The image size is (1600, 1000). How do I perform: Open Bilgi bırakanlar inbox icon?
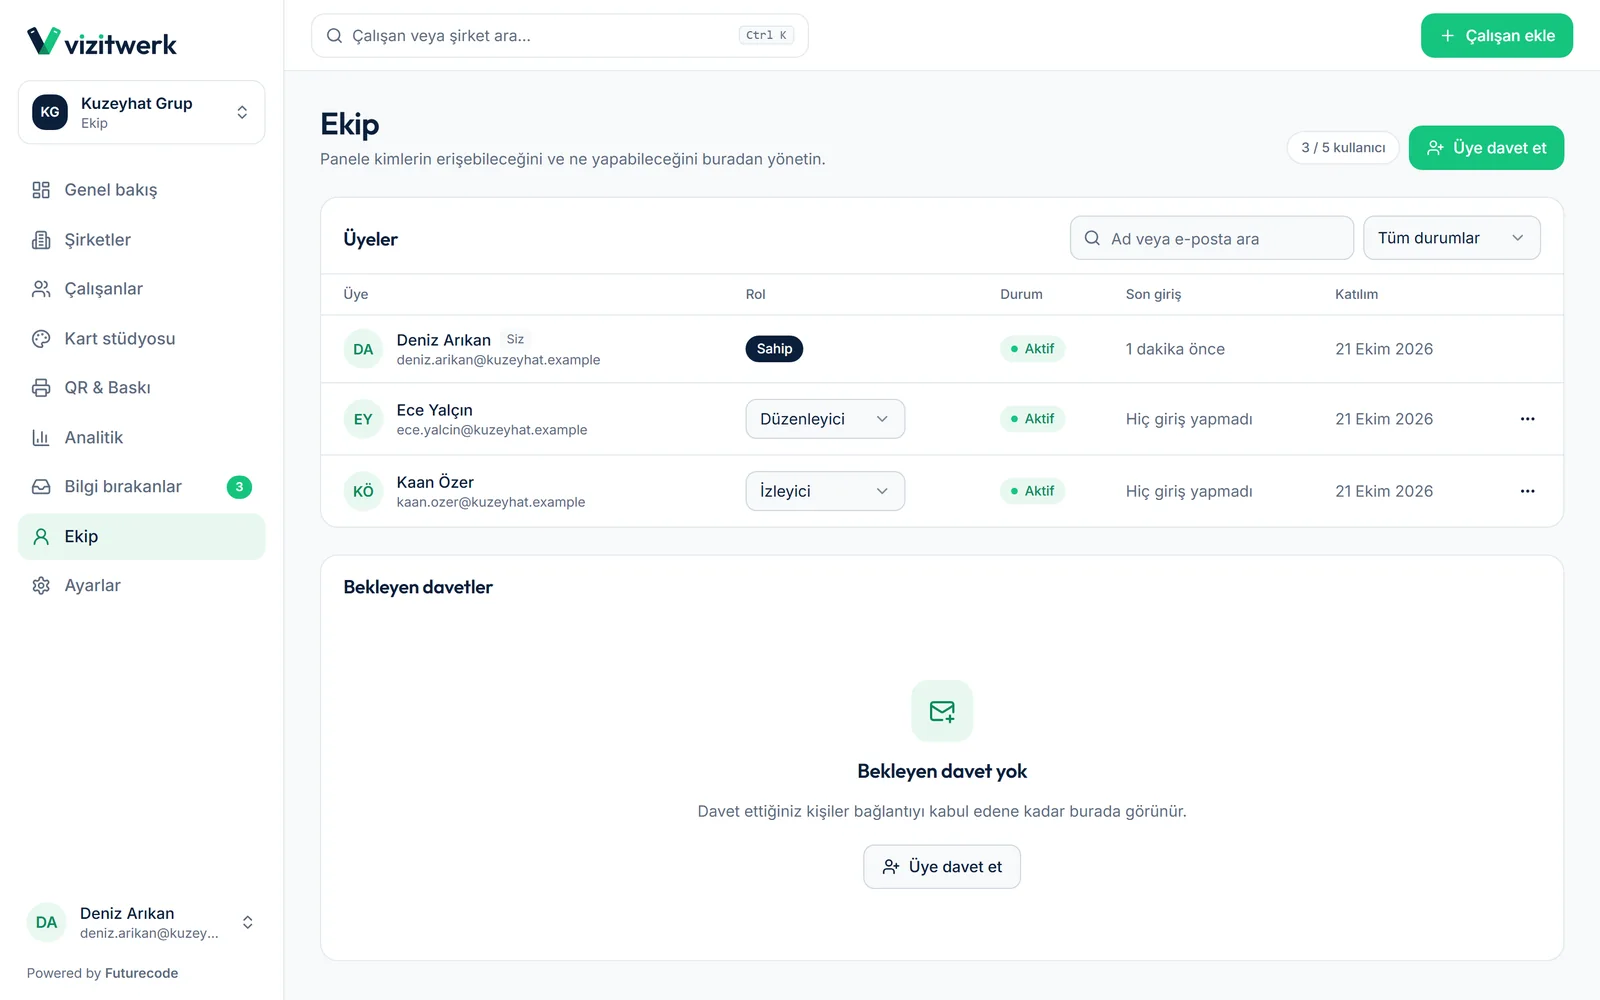[41, 487]
